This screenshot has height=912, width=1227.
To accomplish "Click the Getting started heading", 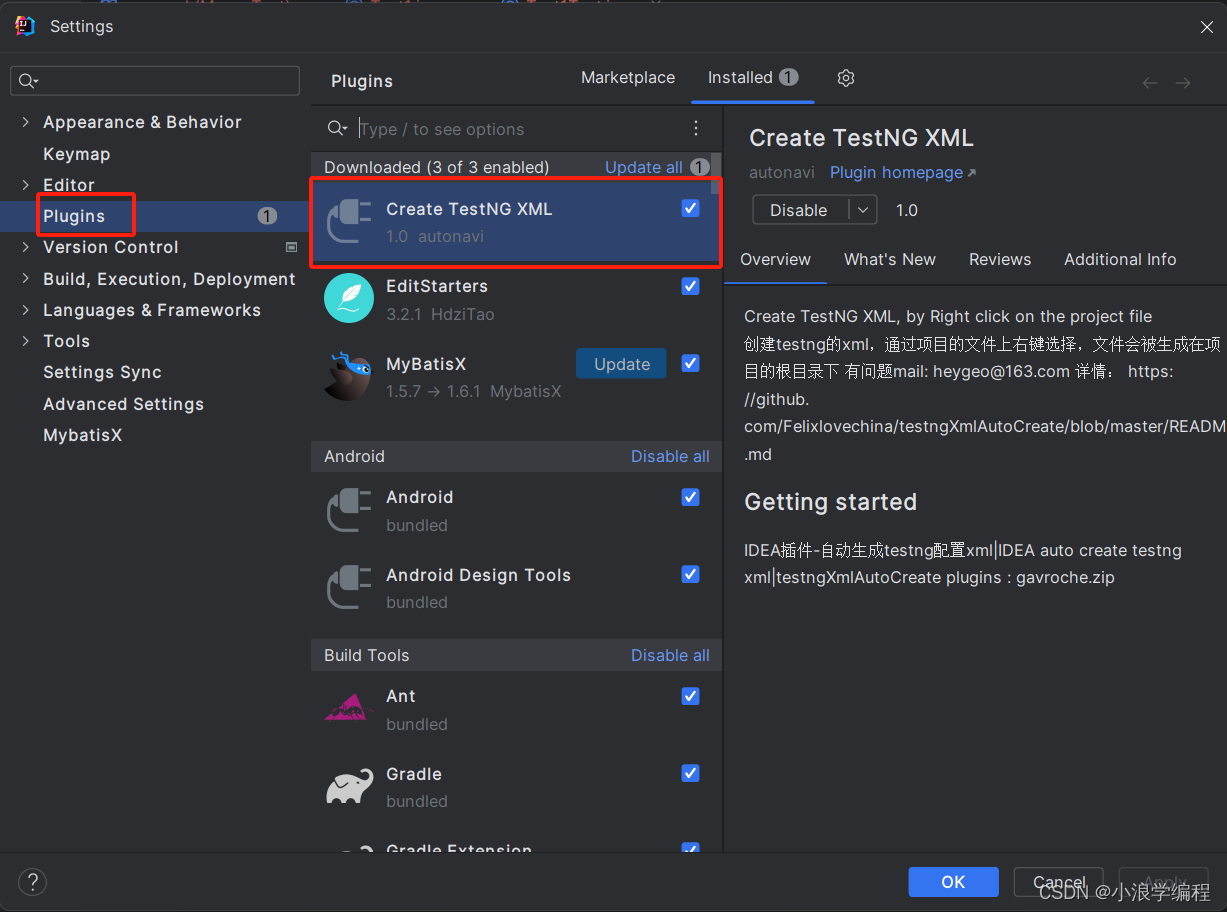I will [830, 502].
